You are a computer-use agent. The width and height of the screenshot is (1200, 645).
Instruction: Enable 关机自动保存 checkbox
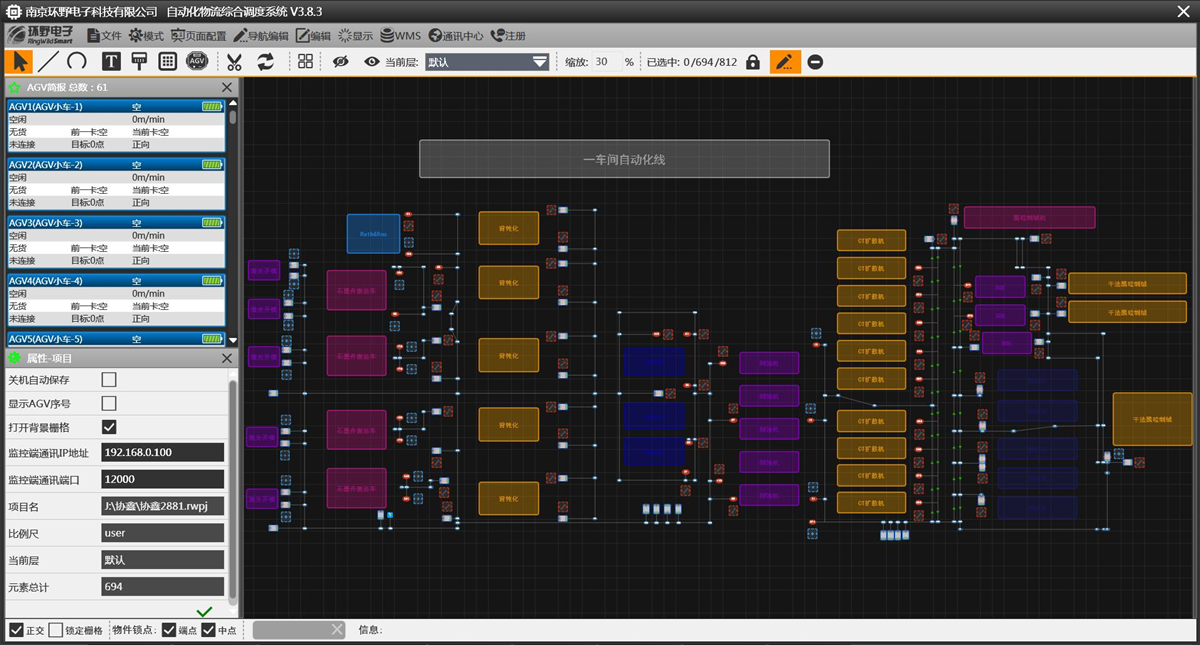(x=109, y=380)
